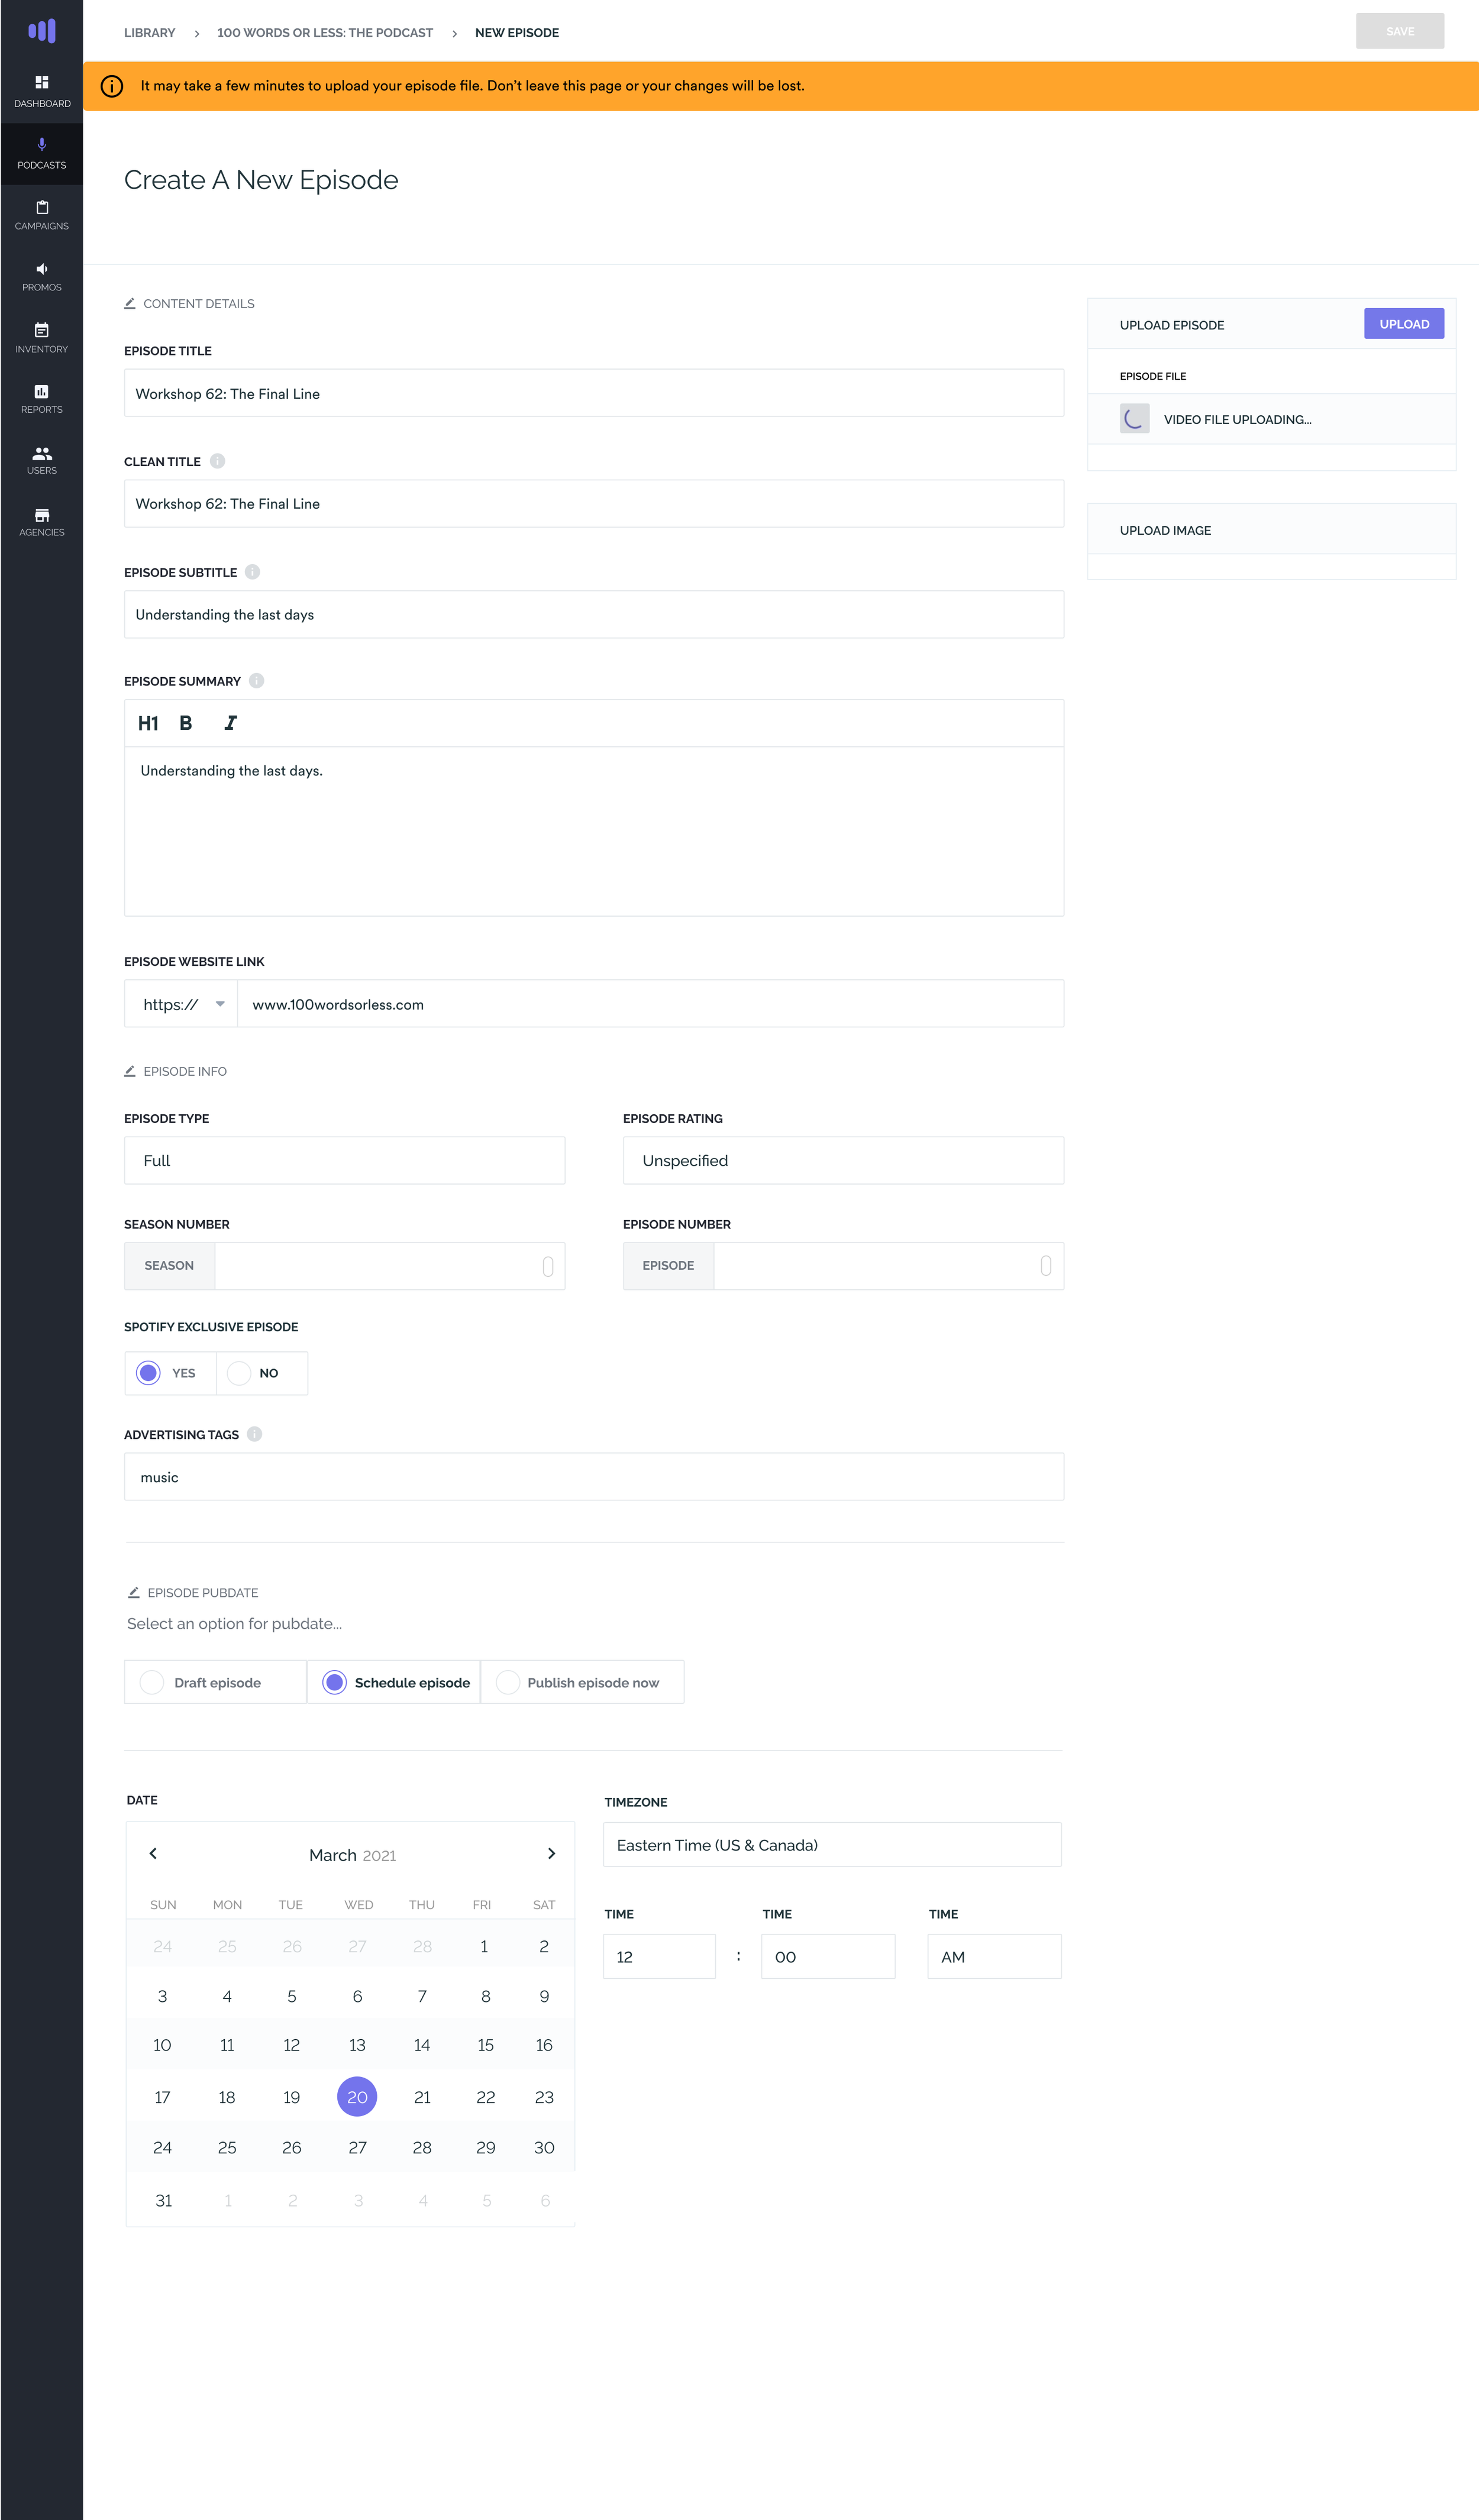Viewport: 1479px width, 2520px height.
Task: Go to Promos via the speaker icon
Action: 42,269
